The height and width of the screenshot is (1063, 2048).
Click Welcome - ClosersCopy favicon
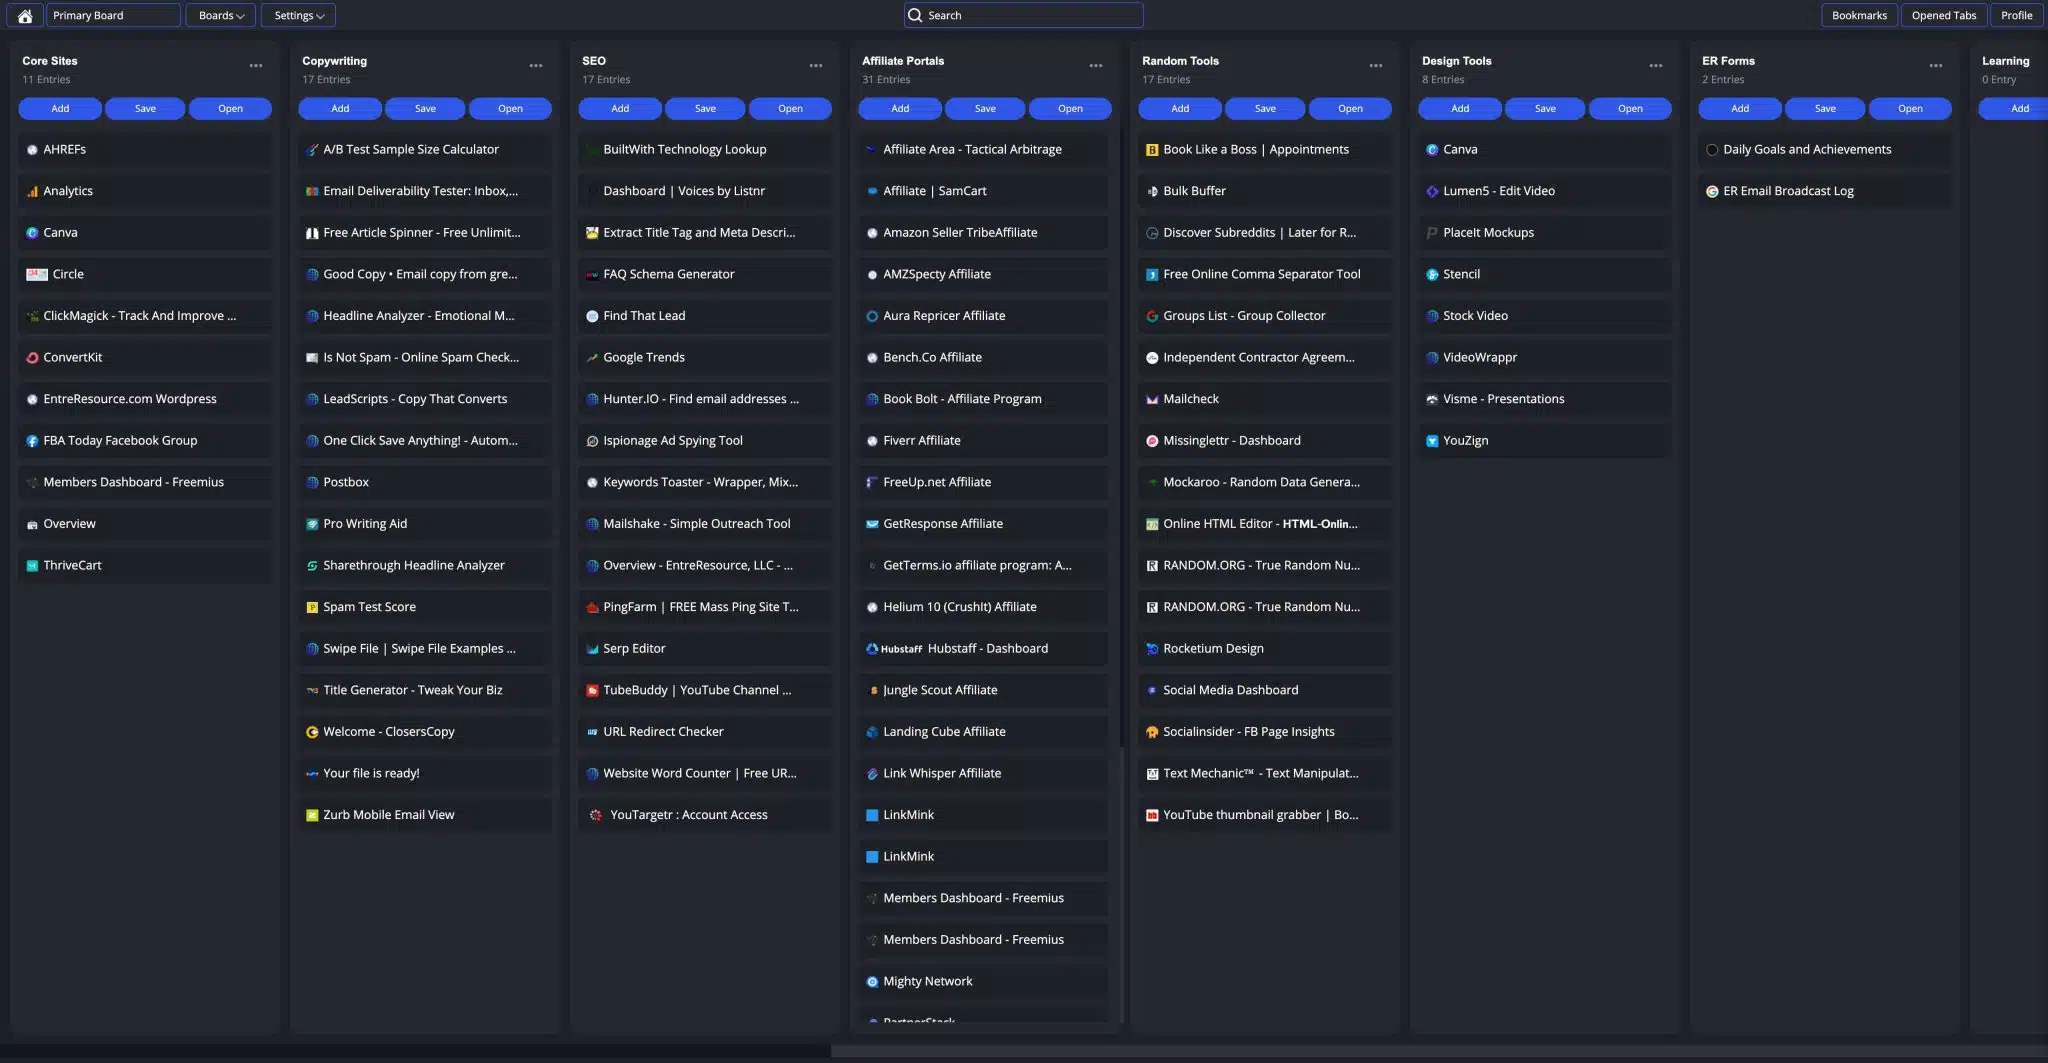tap(312, 732)
